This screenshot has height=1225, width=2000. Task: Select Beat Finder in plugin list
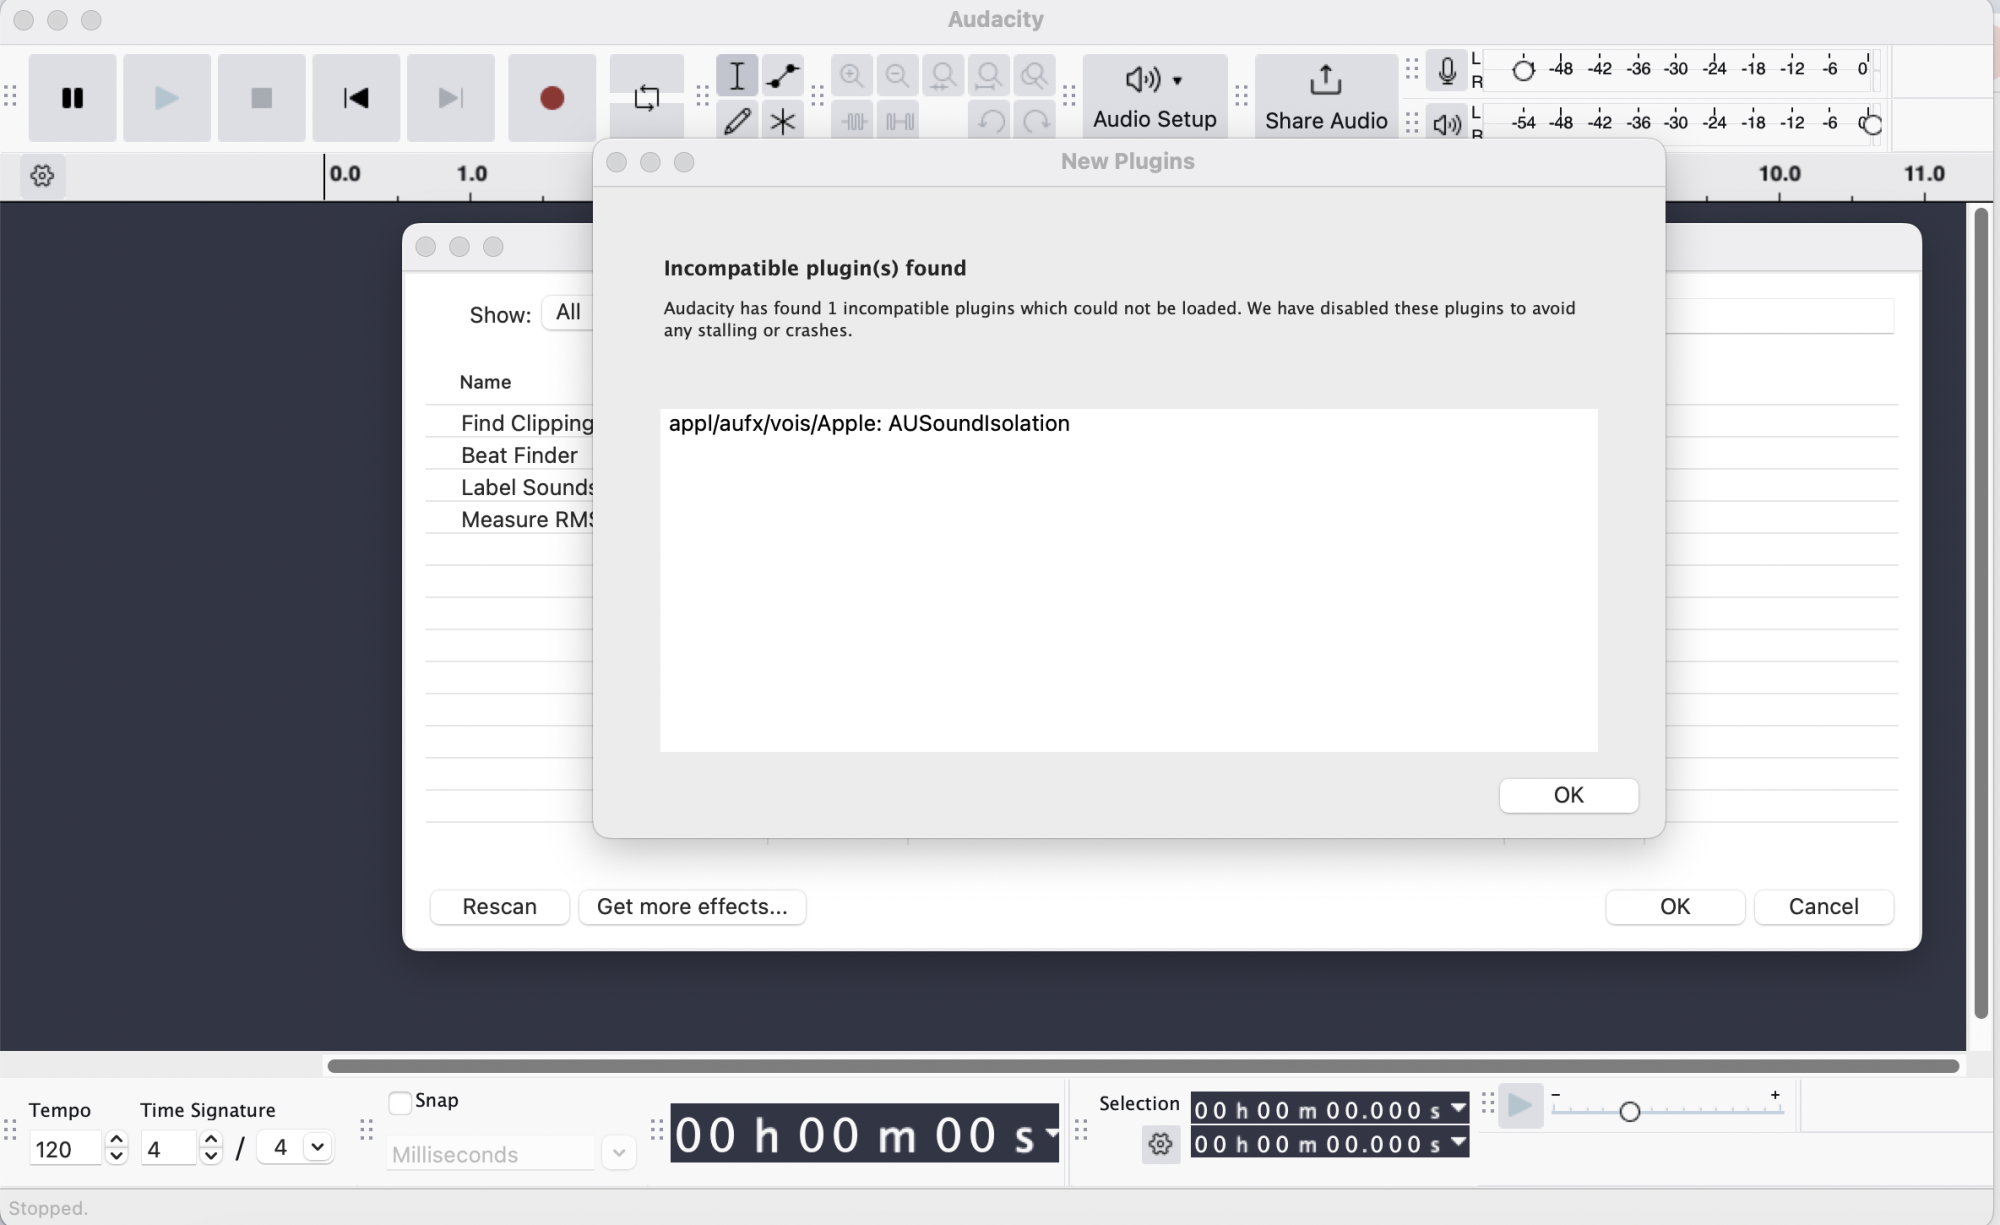coord(519,455)
